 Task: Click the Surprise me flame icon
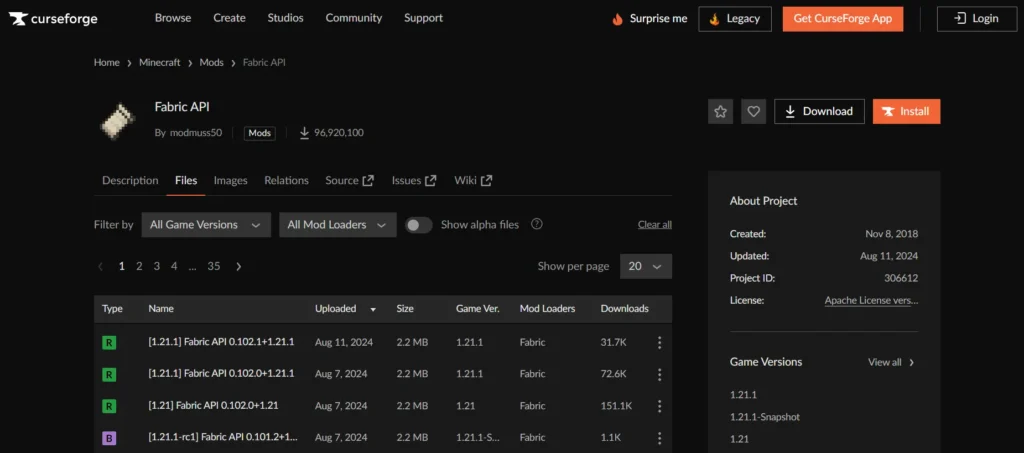click(617, 19)
